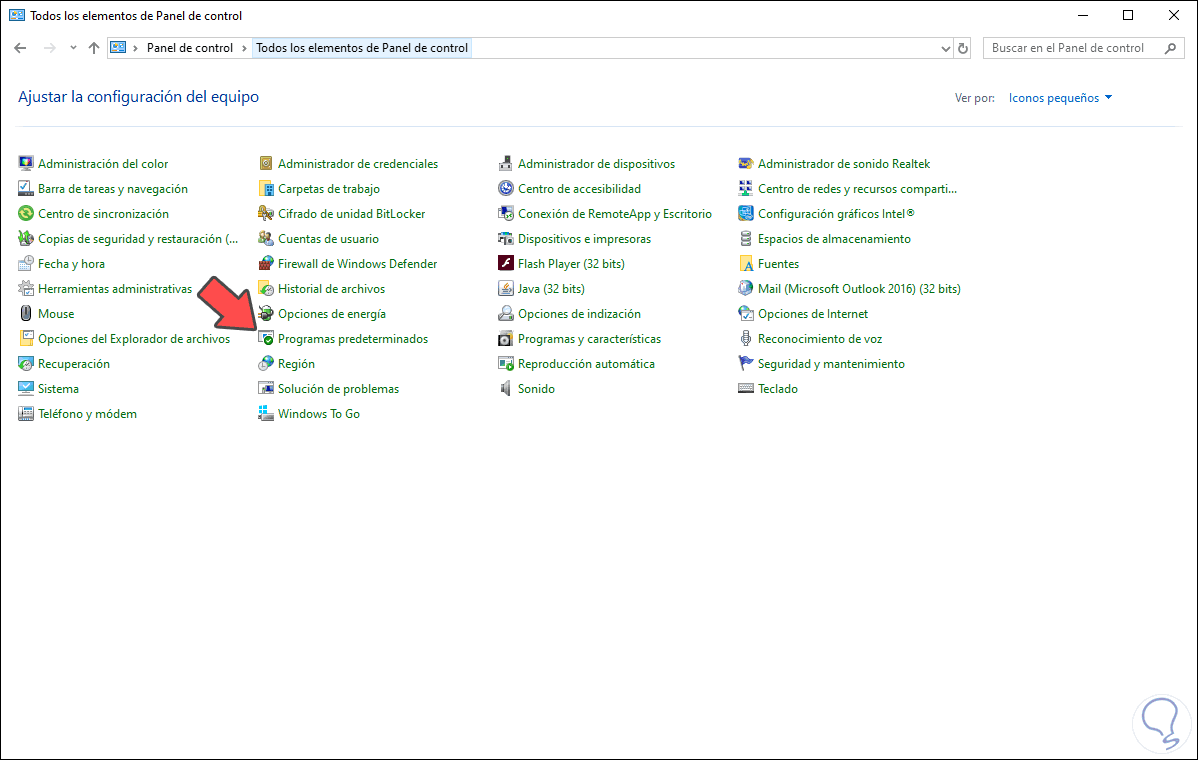Open Historial de archivos link
This screenshot has width=1198, height=760.
tap(332, 289)
